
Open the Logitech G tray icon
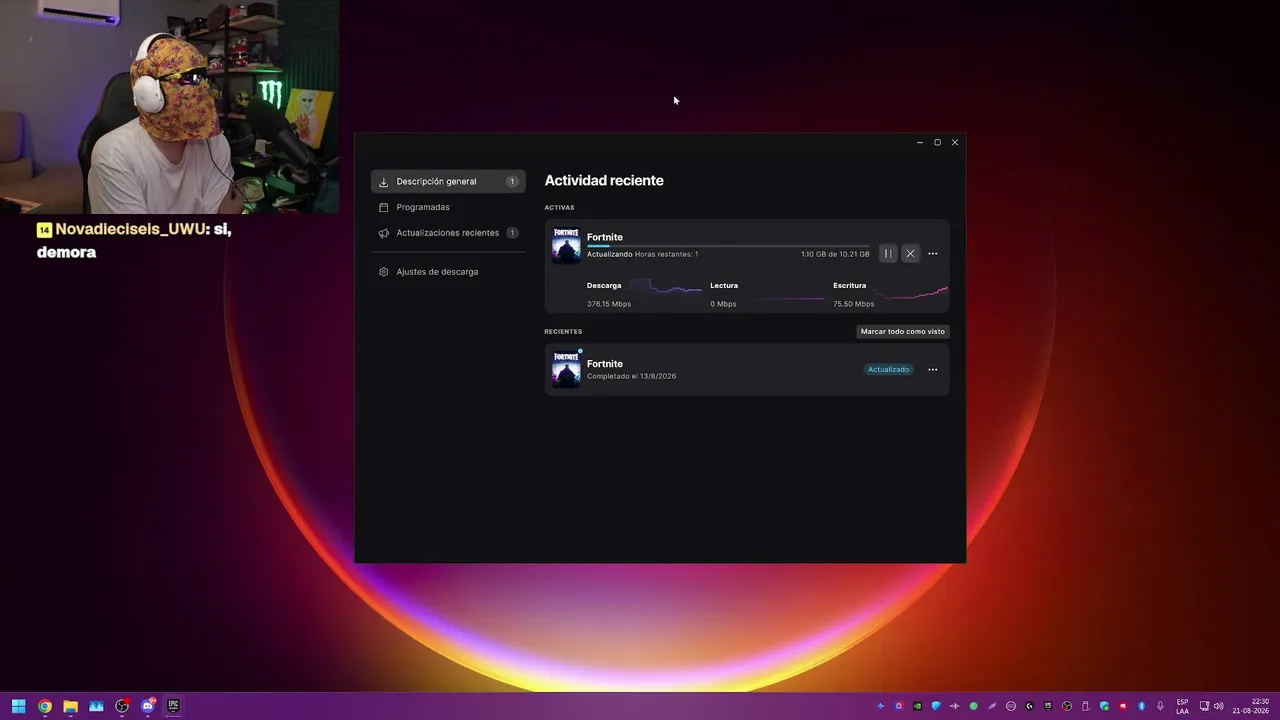(x=1029, y=706)
